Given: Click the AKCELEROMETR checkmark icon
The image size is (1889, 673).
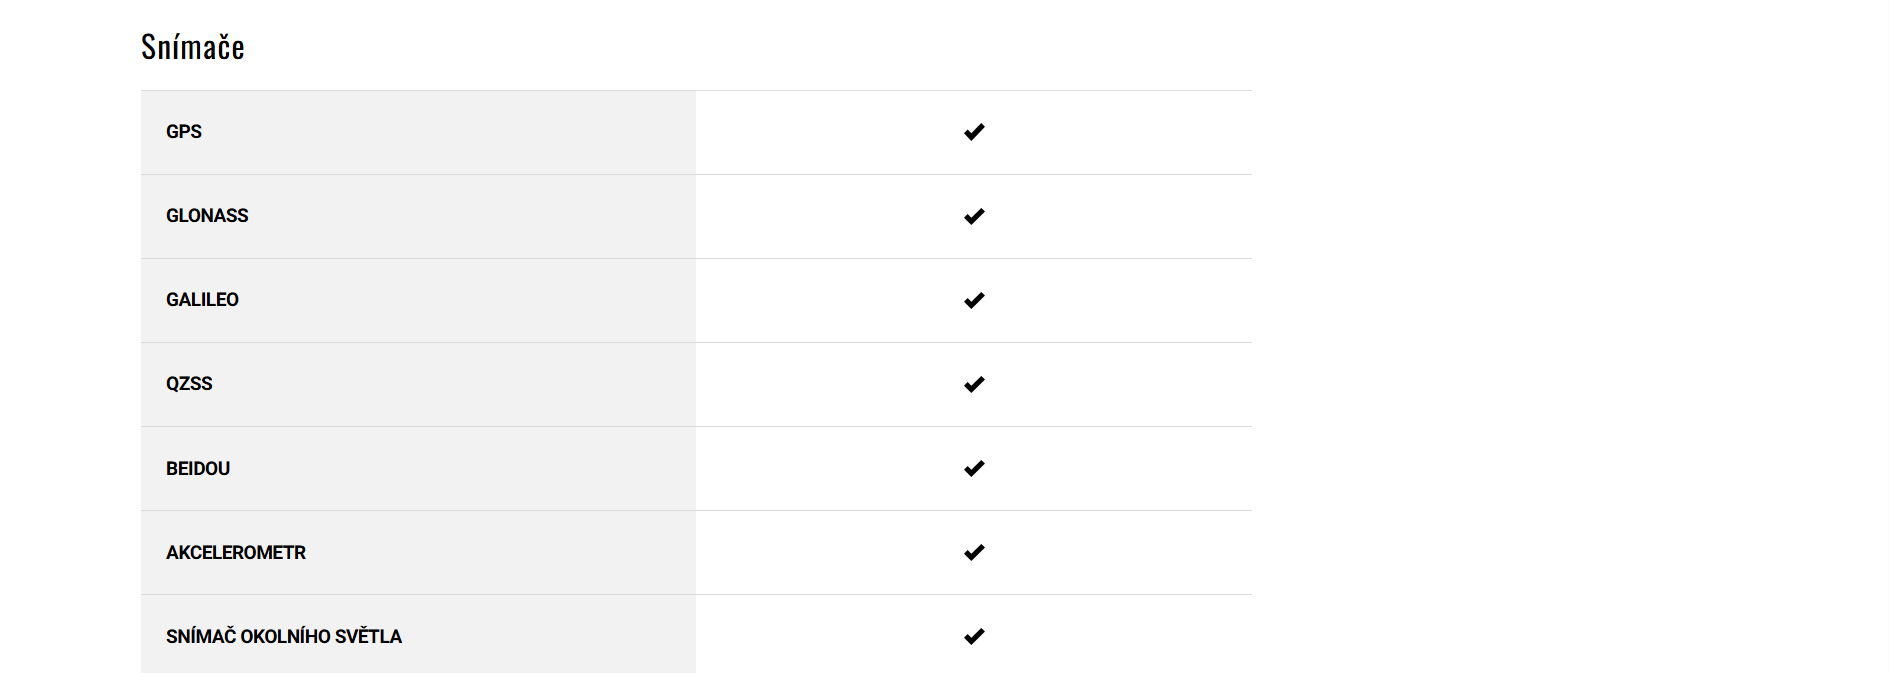Looking at the screenshot, I should coord(974,552).
